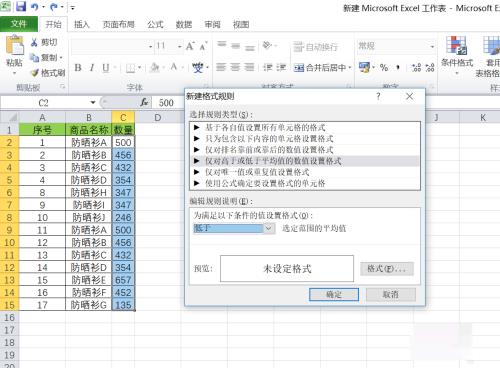Switch to the 插入 (Insert) tab
This screenshot has height=368, width=500.
(82, 24)
